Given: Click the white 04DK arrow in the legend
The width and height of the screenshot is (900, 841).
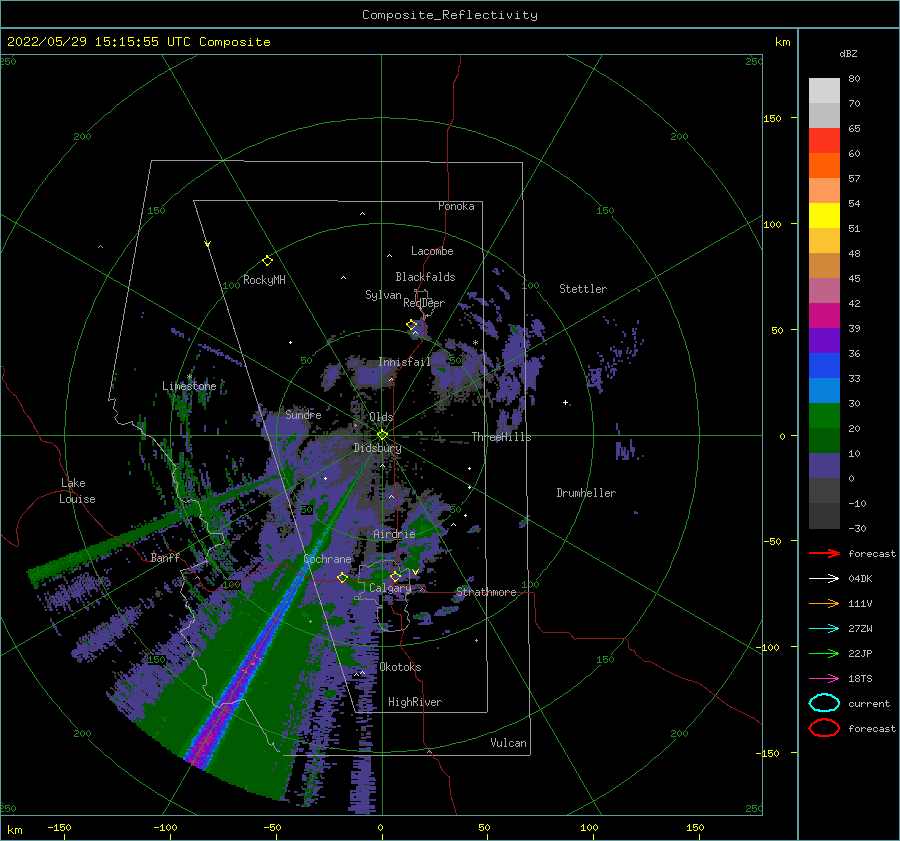Looking at the screenshot, I should pyautogui.click(x=824, y=579).
